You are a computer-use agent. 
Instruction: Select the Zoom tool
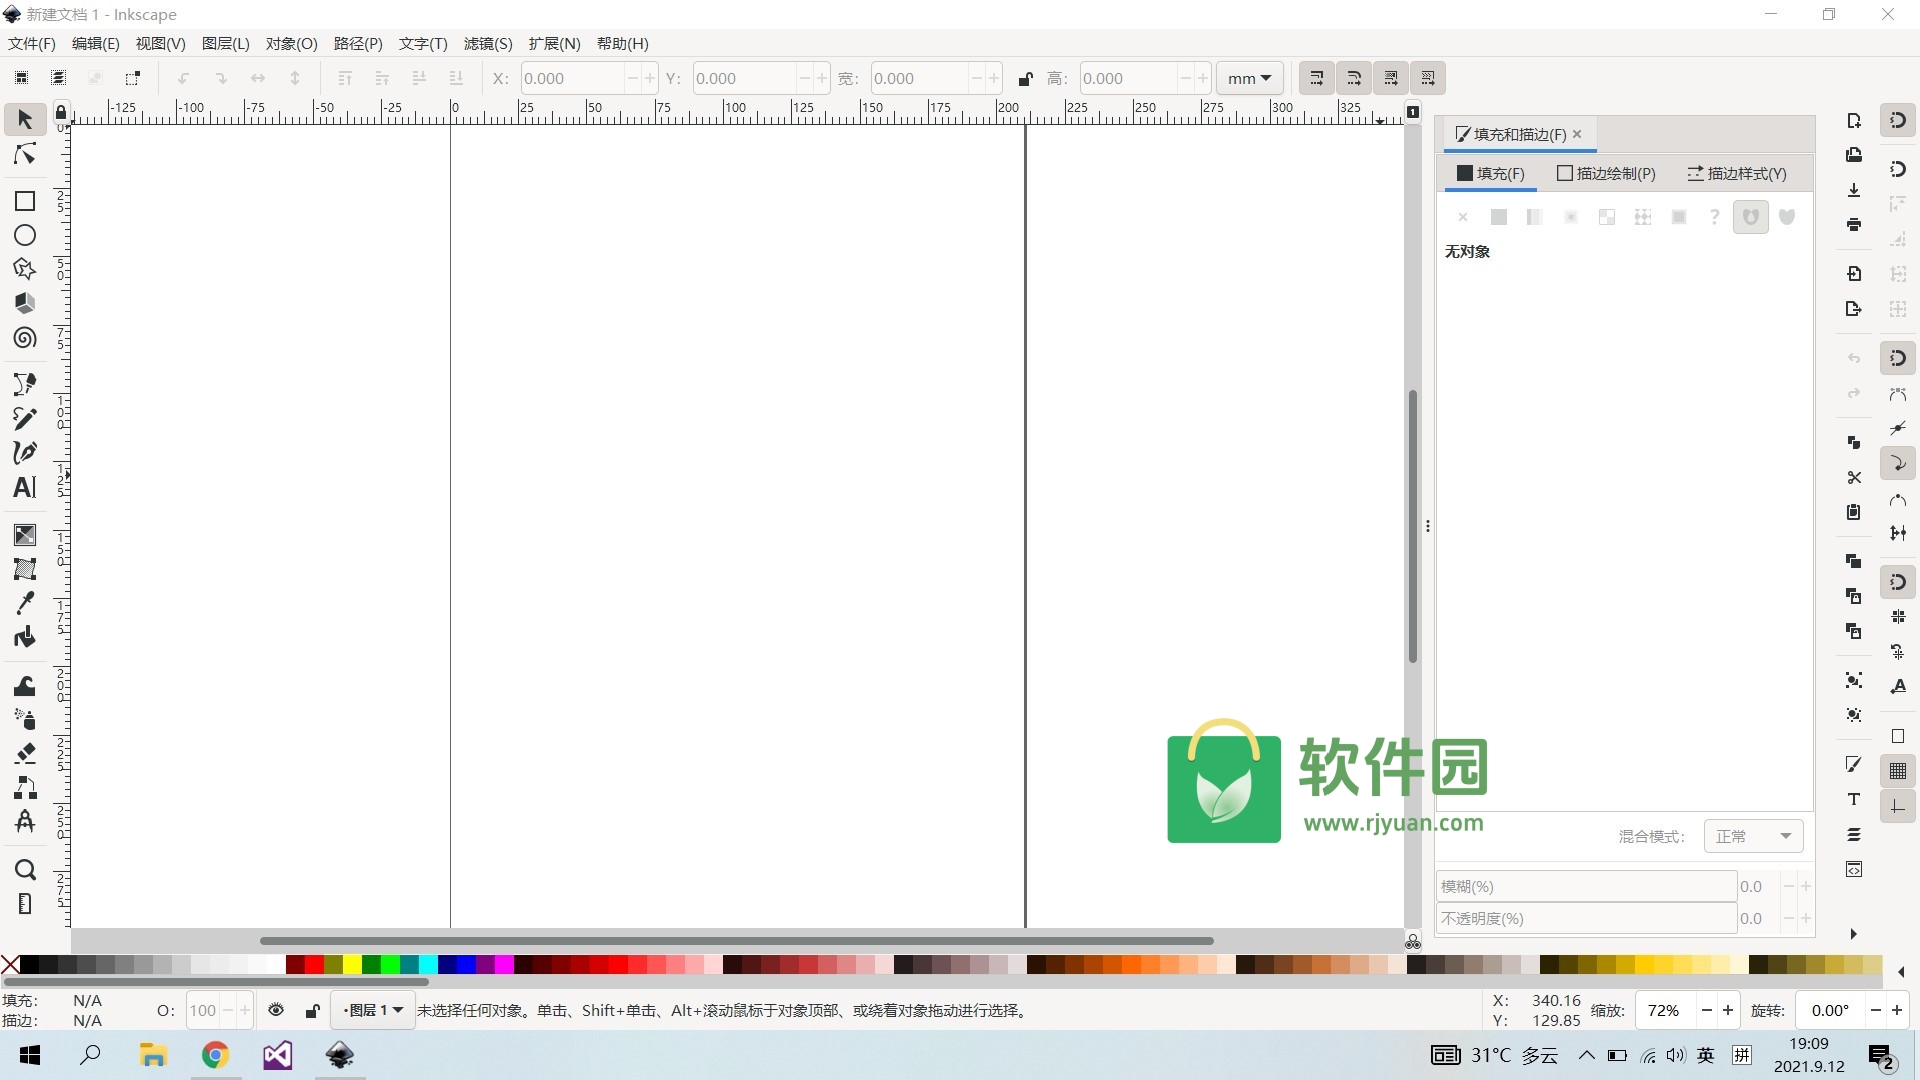tap(25, 869)
